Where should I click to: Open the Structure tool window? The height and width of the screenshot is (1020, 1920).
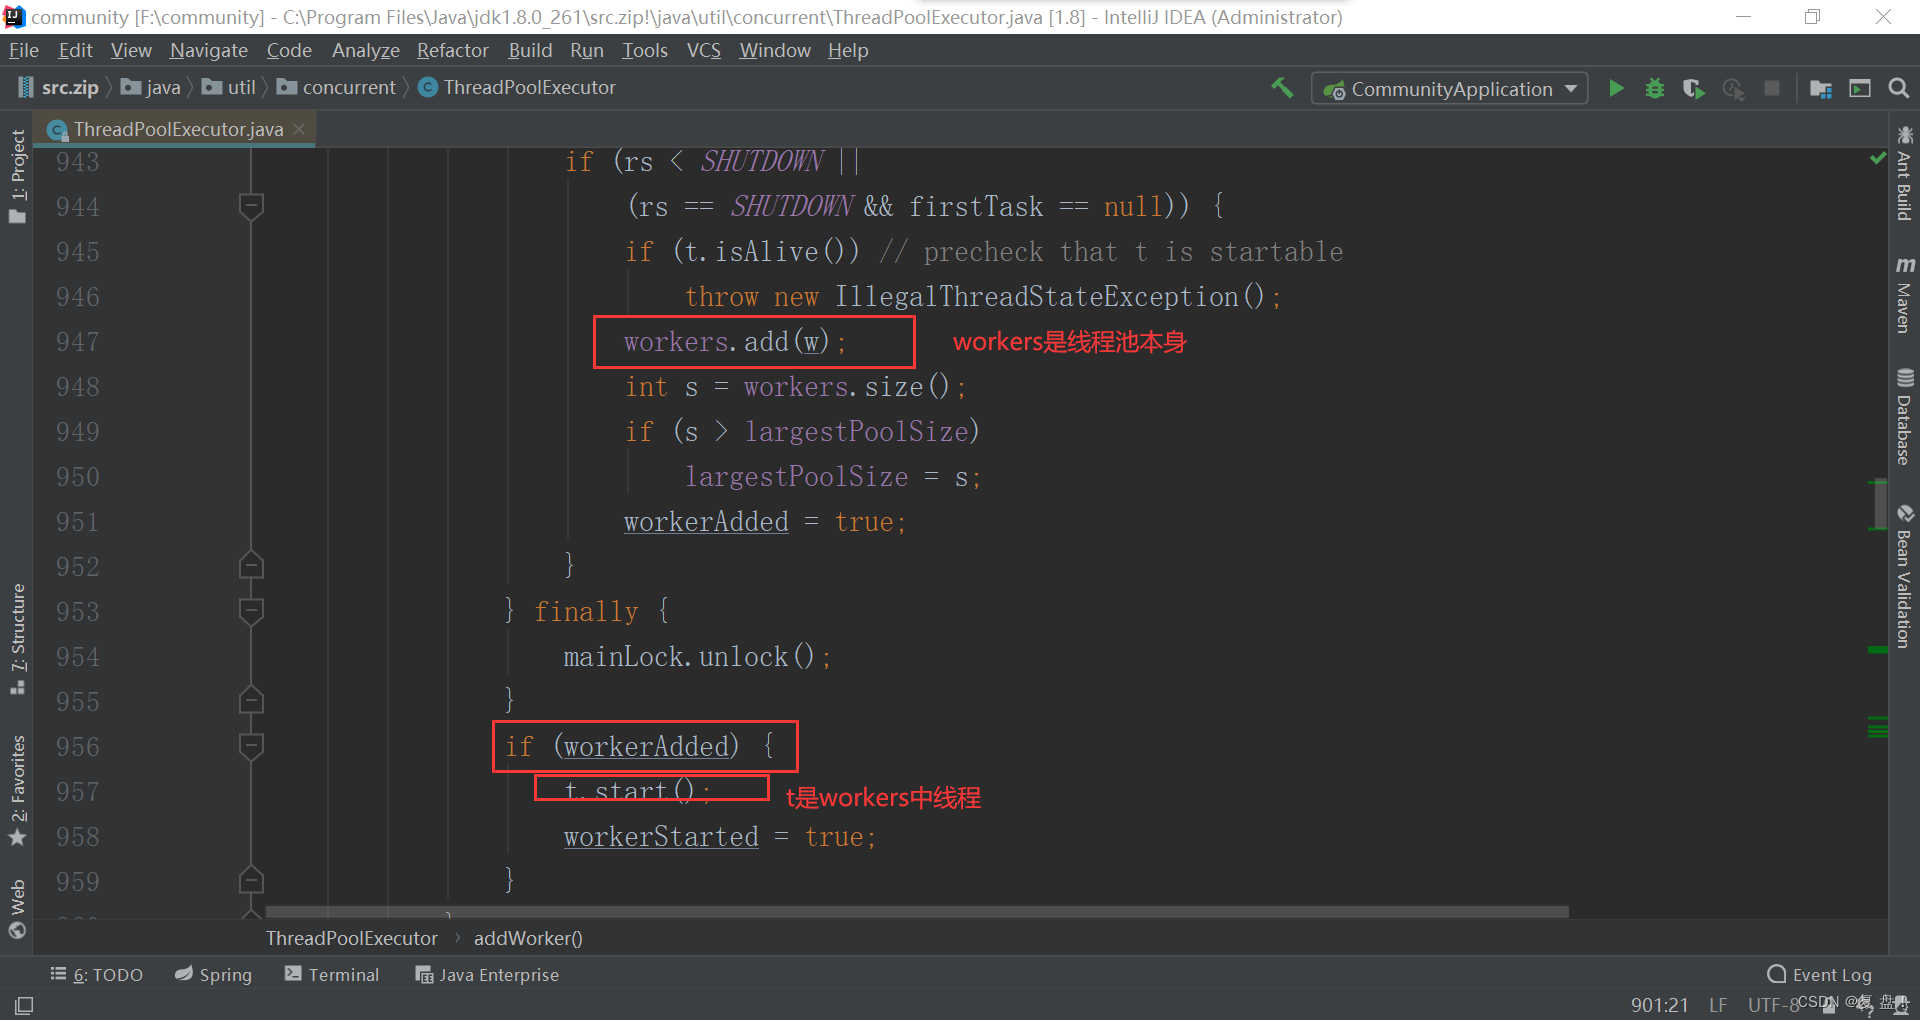click(x=18, y=638)
